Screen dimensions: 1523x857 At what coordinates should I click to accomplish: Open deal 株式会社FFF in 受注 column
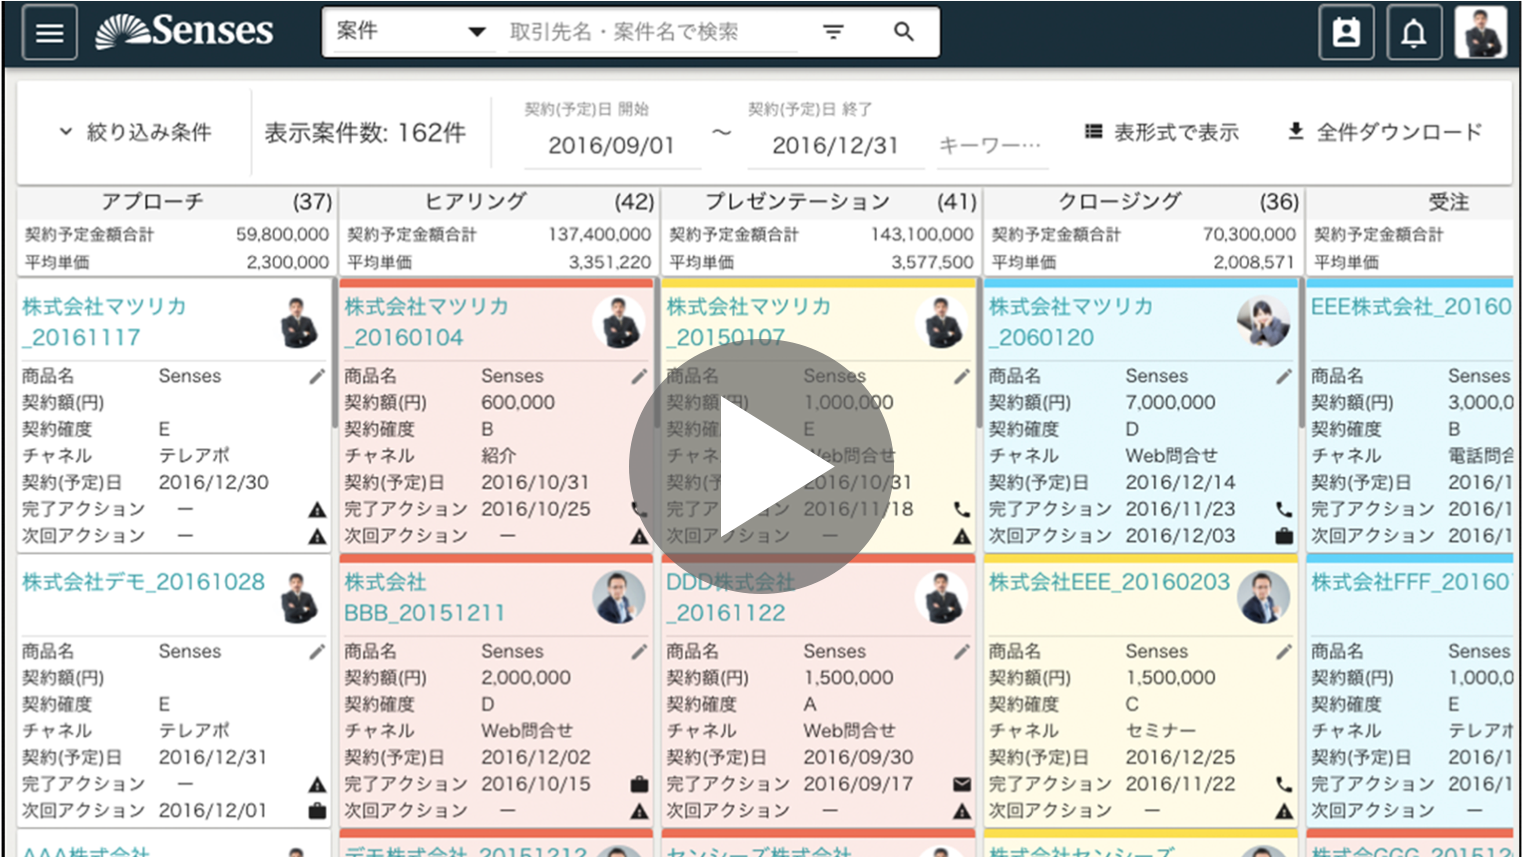click(1410, 582)
